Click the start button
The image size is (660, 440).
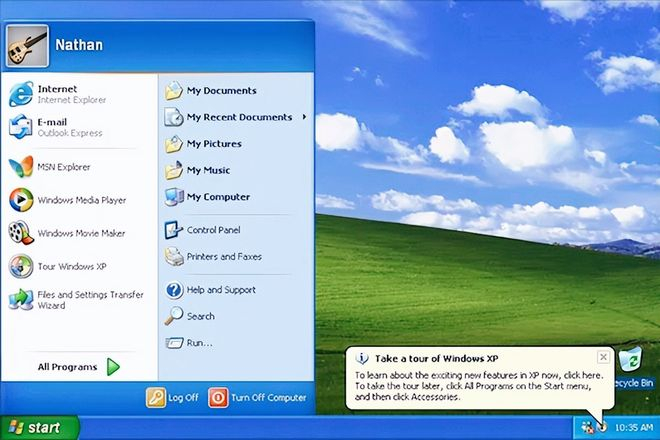coord(39,427)
